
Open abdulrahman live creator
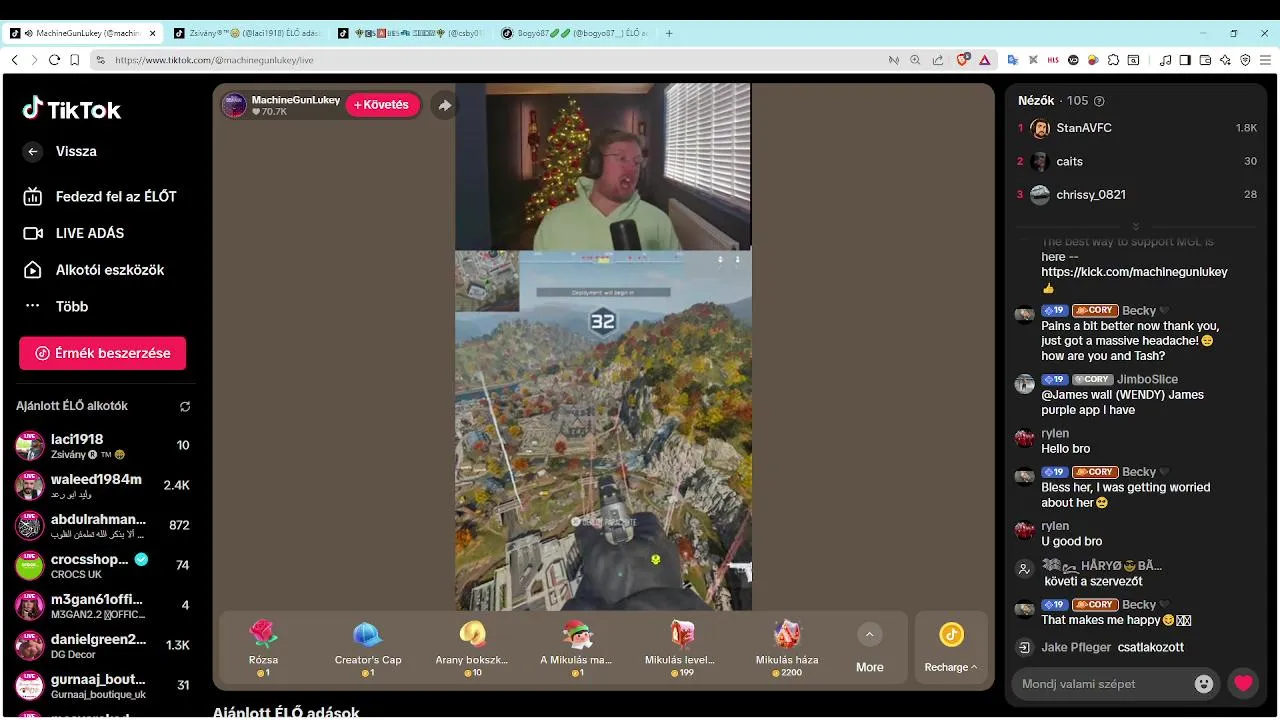point(102,526)
